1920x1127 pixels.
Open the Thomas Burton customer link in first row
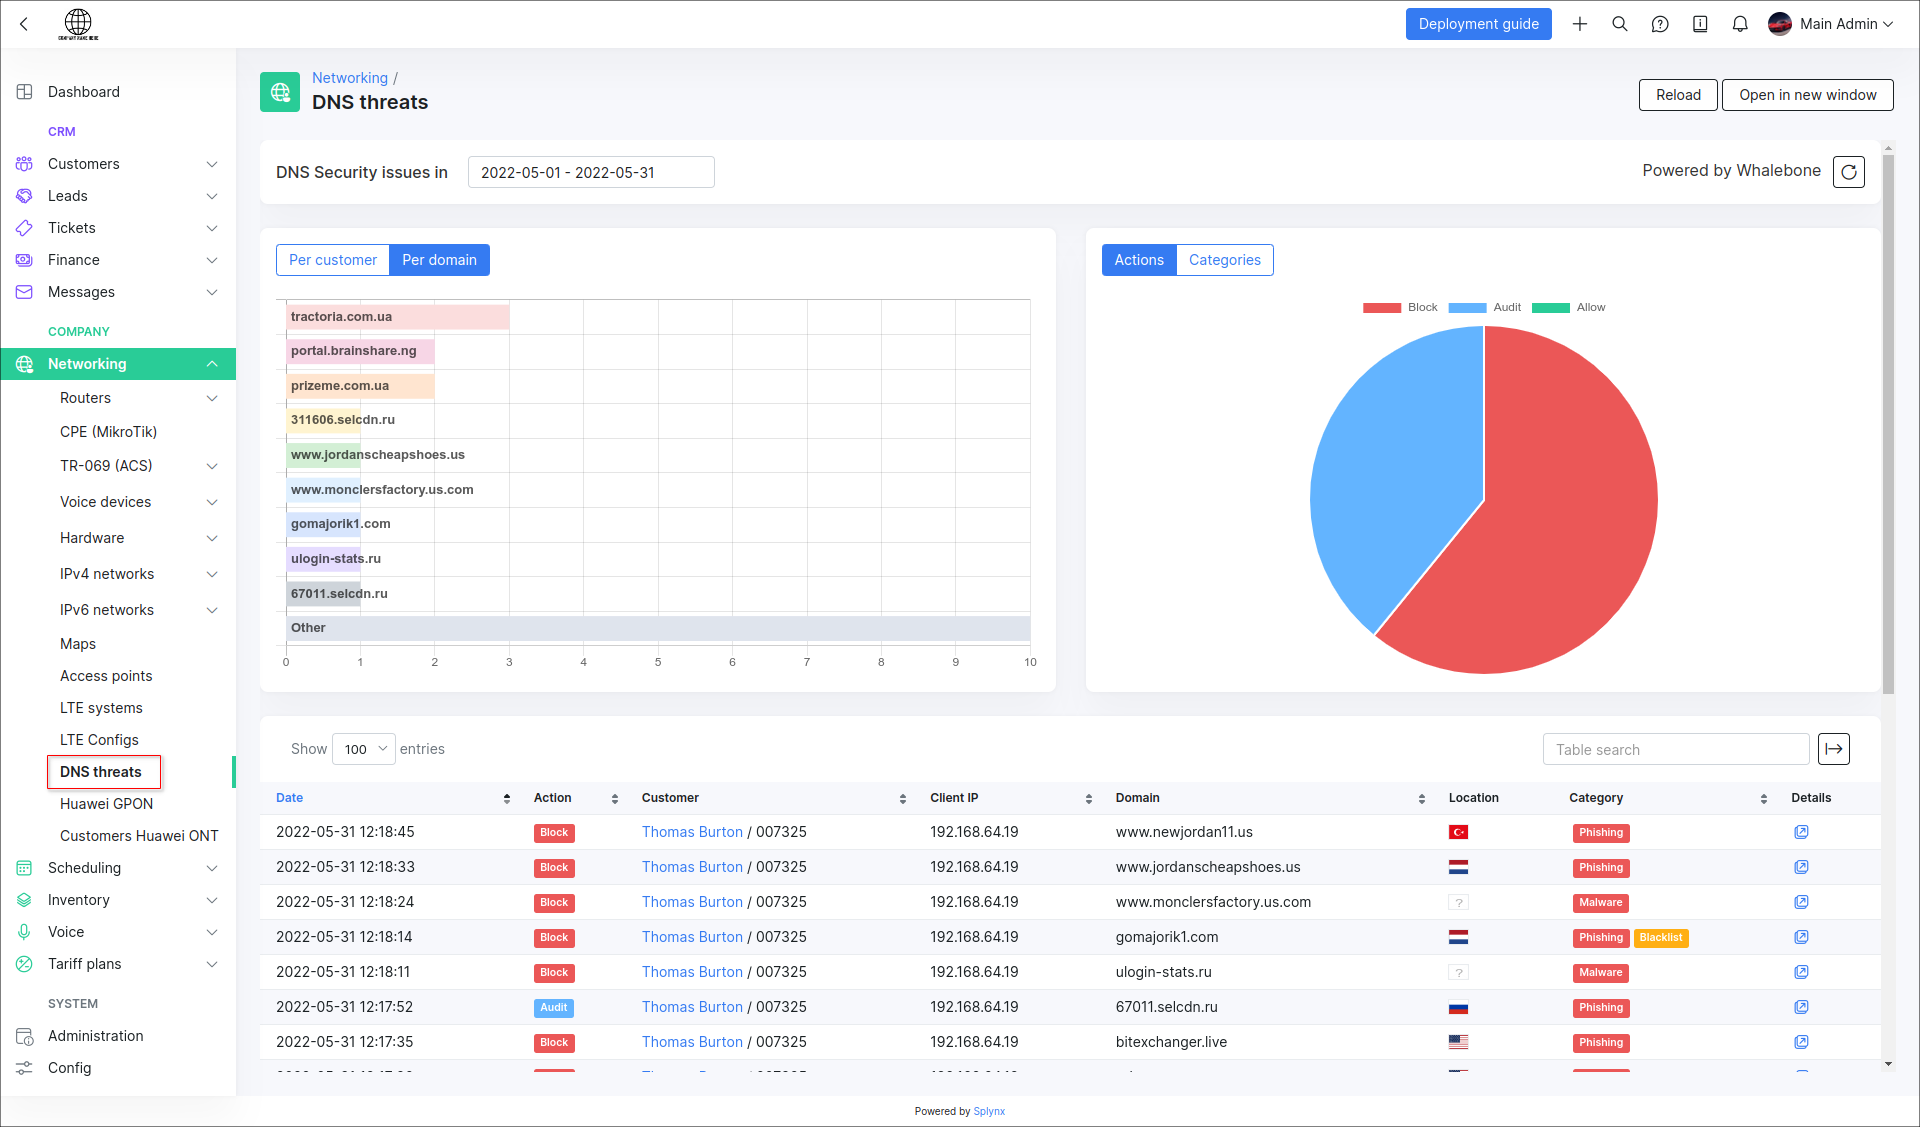tap(692, 832)
